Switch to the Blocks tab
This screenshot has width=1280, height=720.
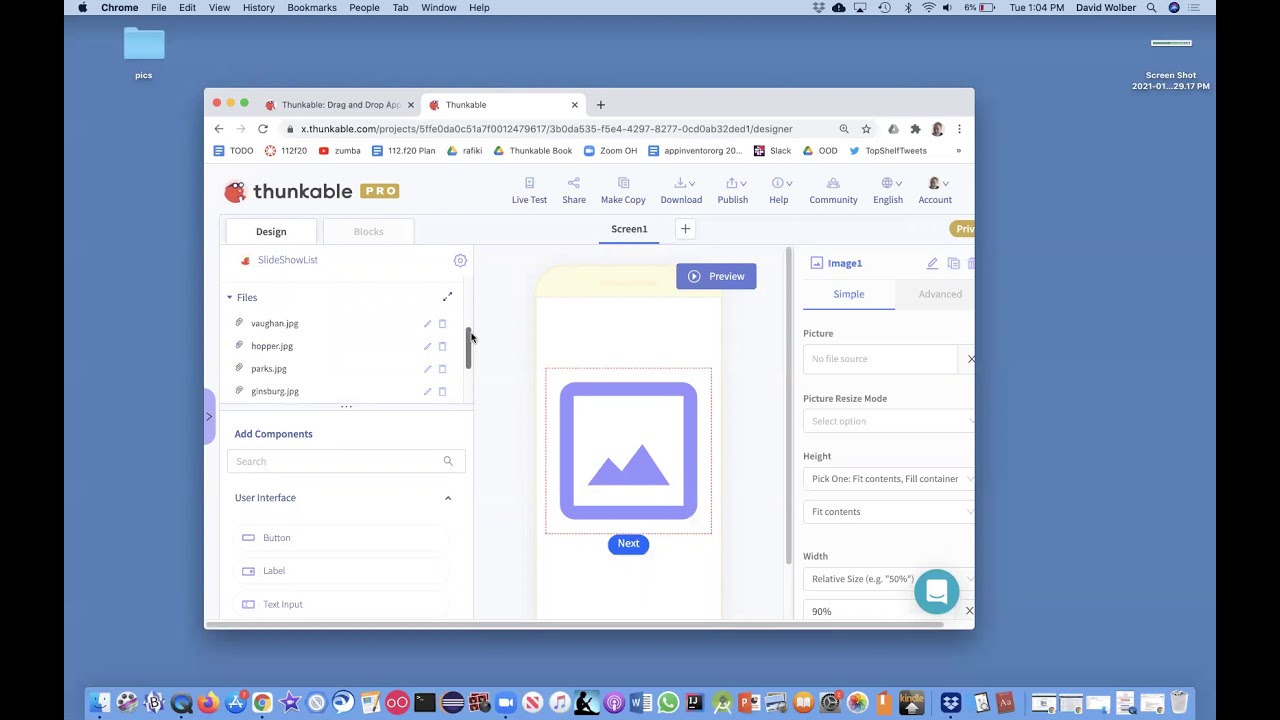pyautogui.click(x=368, y=232)
